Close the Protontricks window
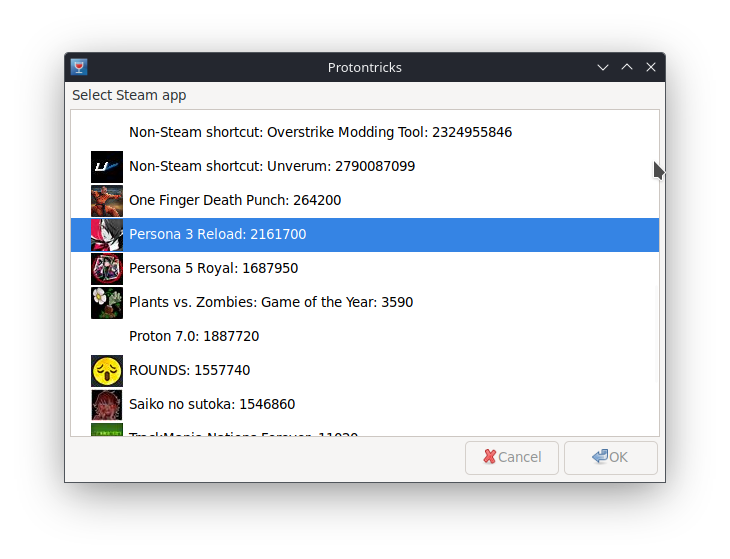This screenshot has height=559, width=730. [x=651, y=67]
